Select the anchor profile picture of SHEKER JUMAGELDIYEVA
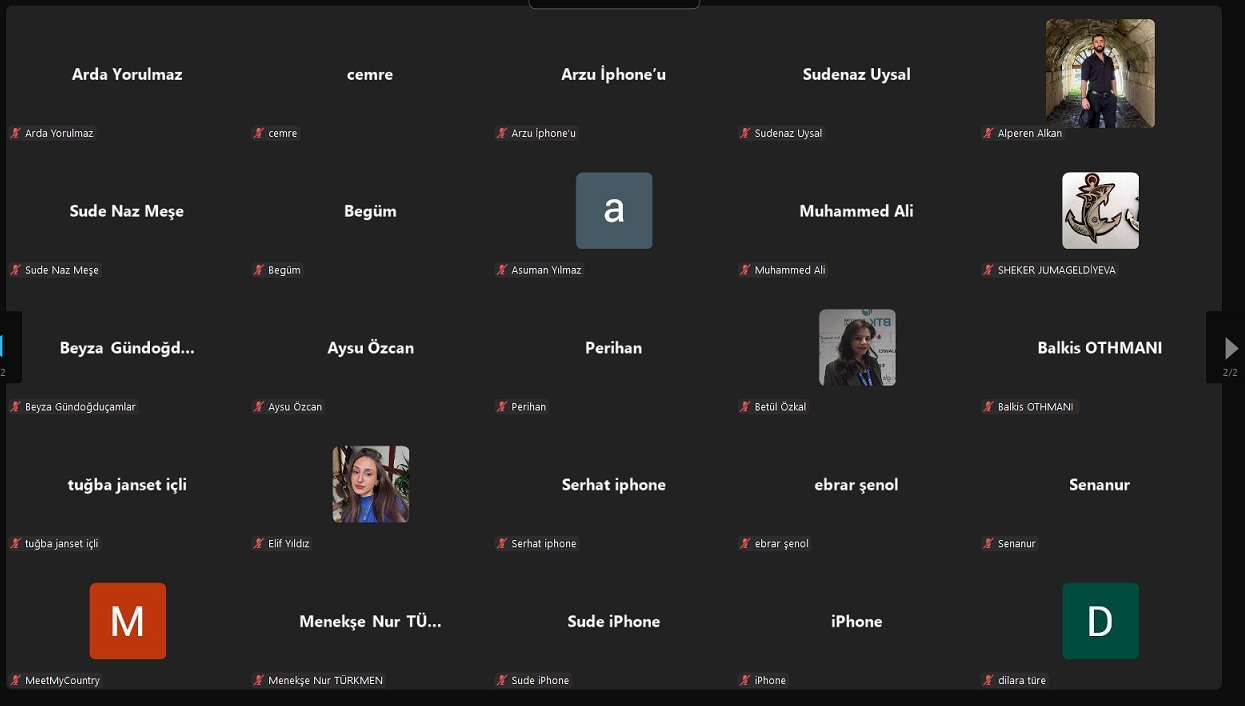This screenshot has width=1245, height=706. tap(1099, 210)
